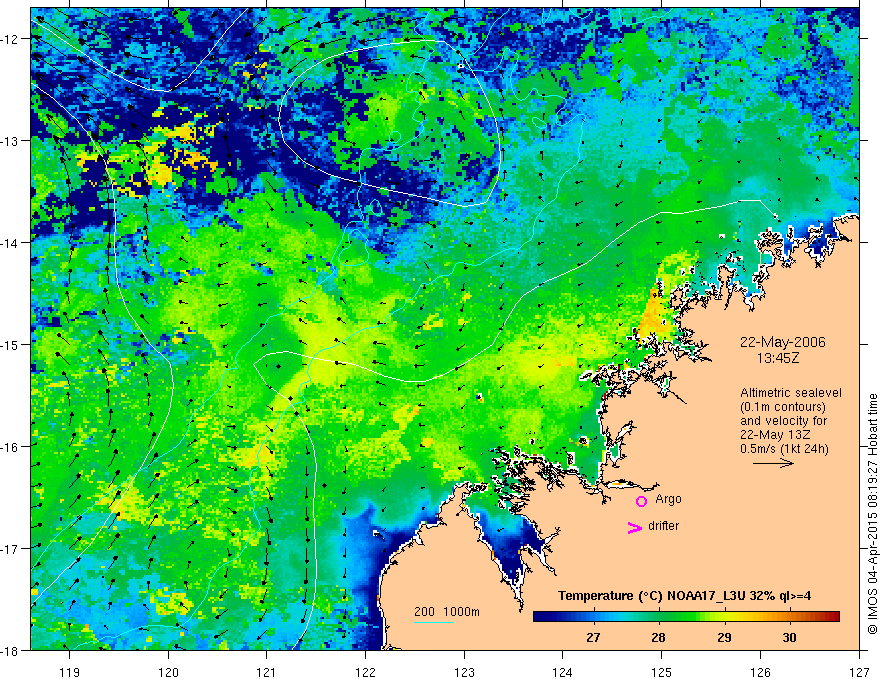Click the '-17' latitude axis label
This screenshot has width=880, height=680.
point(10,548)
